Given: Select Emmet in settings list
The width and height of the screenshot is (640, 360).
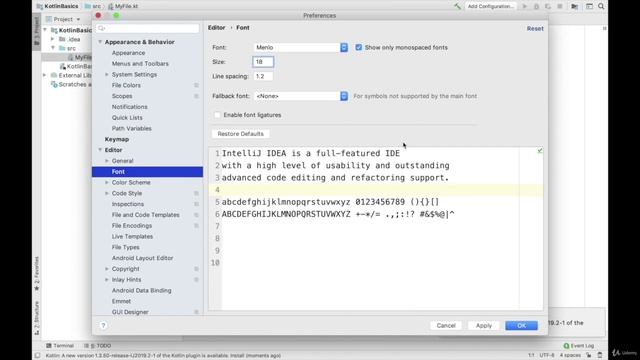Looking at the screenshot, I should tap(121, 301).
